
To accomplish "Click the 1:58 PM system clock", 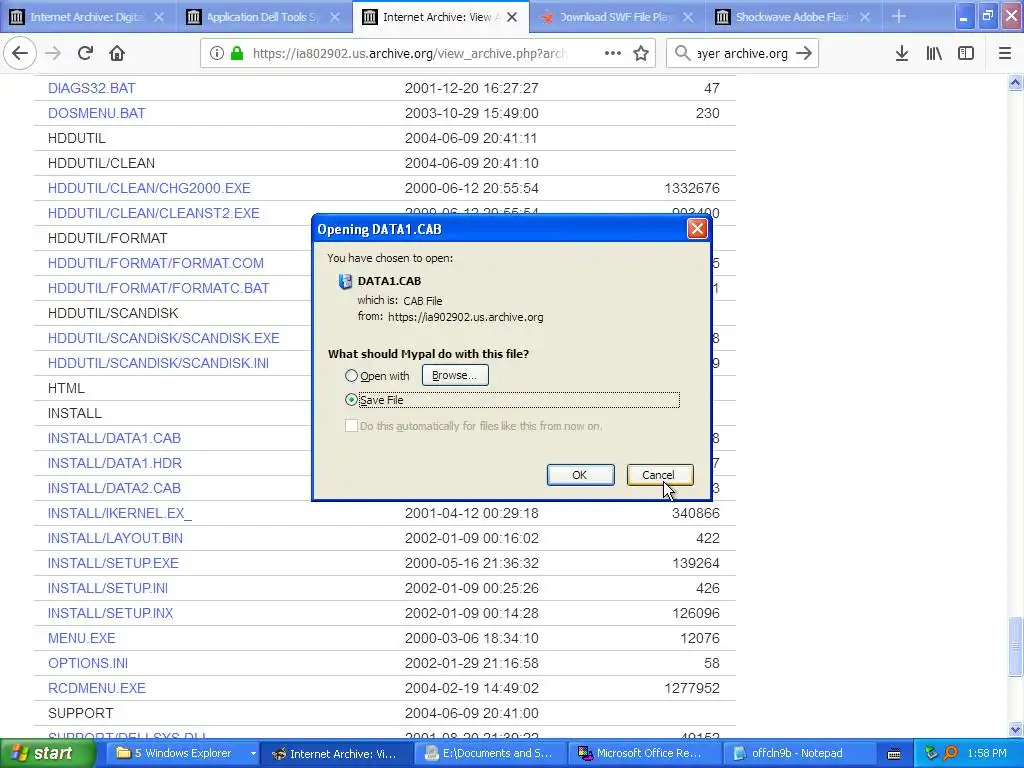I will point(986,754).
